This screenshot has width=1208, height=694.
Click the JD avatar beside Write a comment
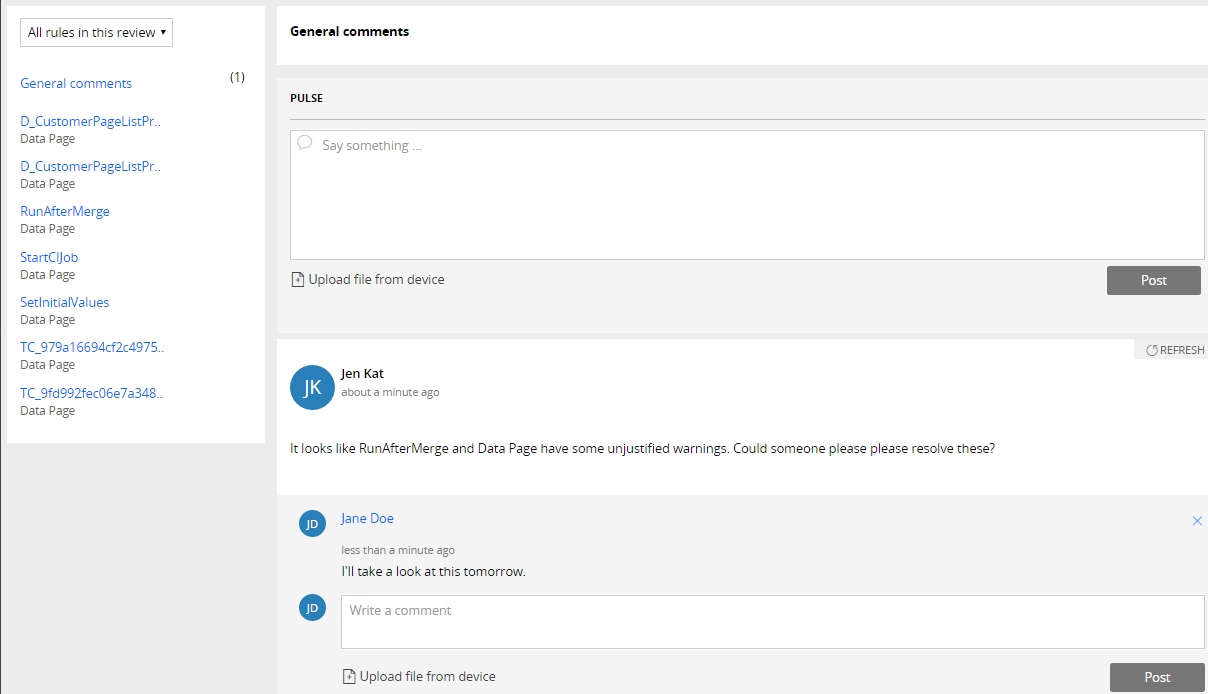click(313, 607)
